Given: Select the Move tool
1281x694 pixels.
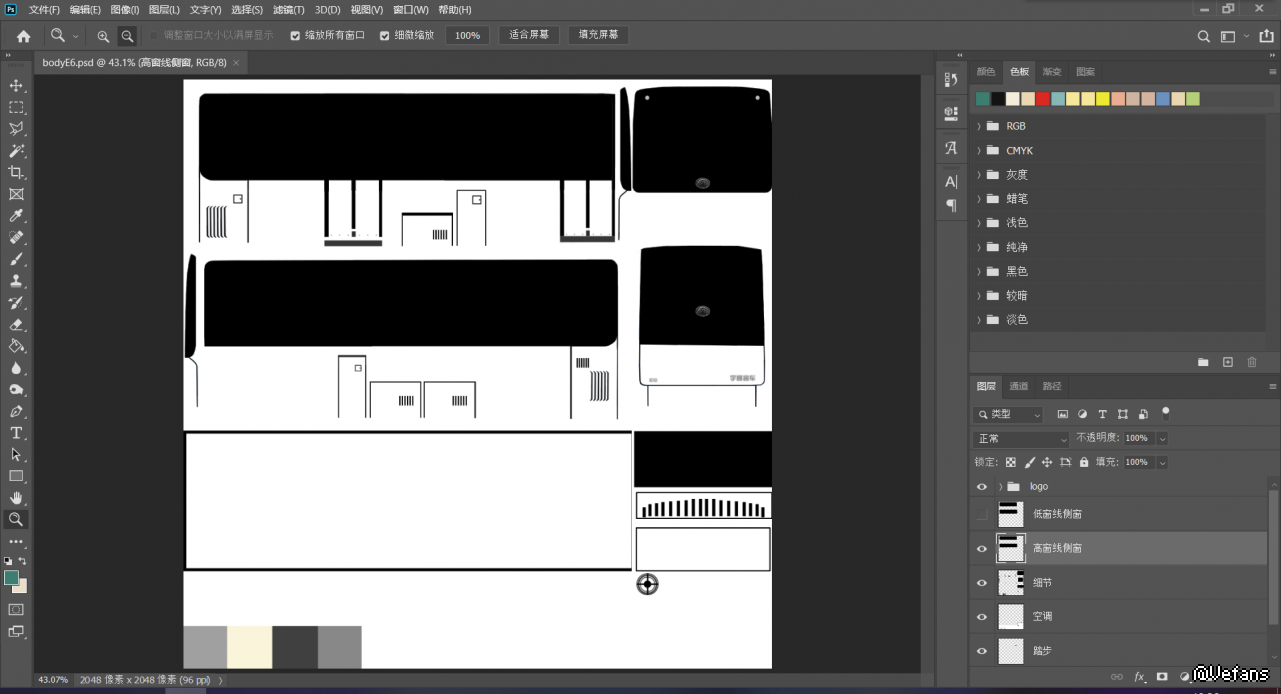Looking at the screenshot, I should (16, 86).
